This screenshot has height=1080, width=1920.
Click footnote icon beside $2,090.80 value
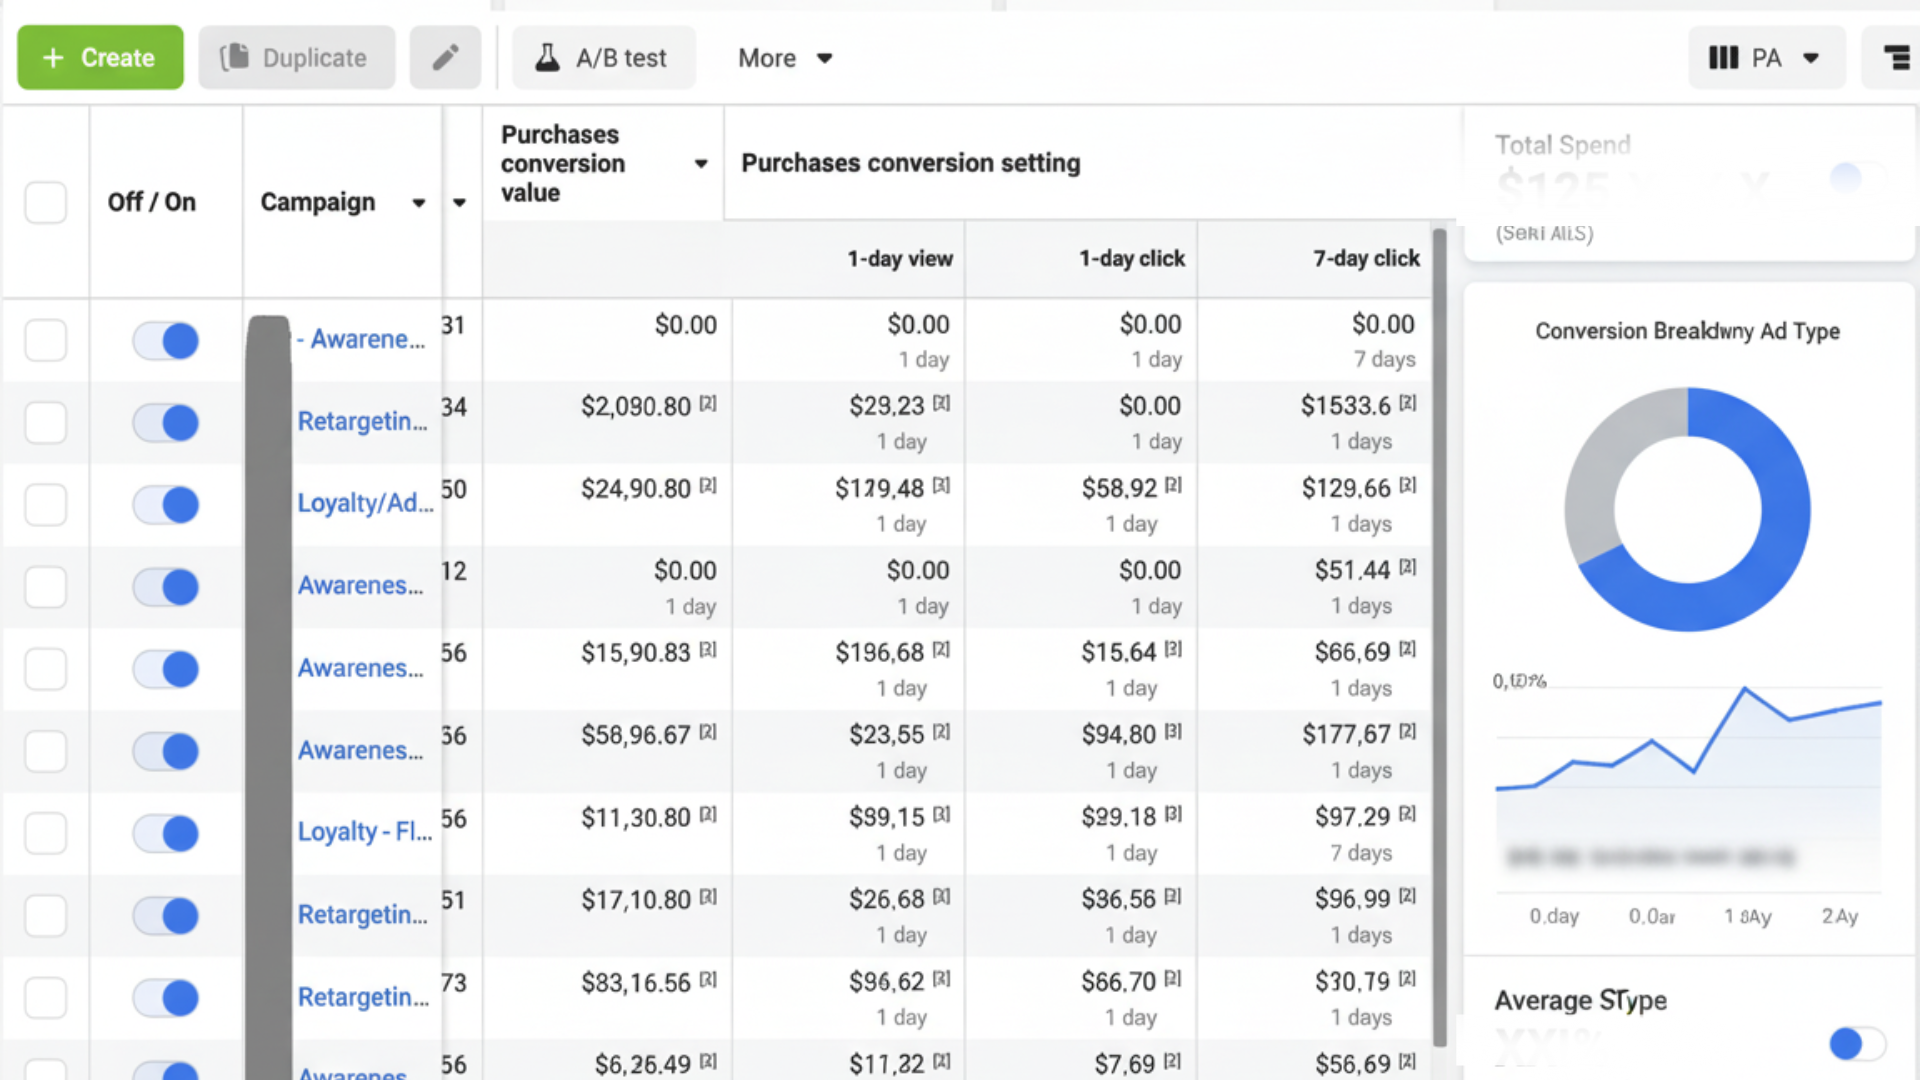pyautogui.click(x=708, y=404)
